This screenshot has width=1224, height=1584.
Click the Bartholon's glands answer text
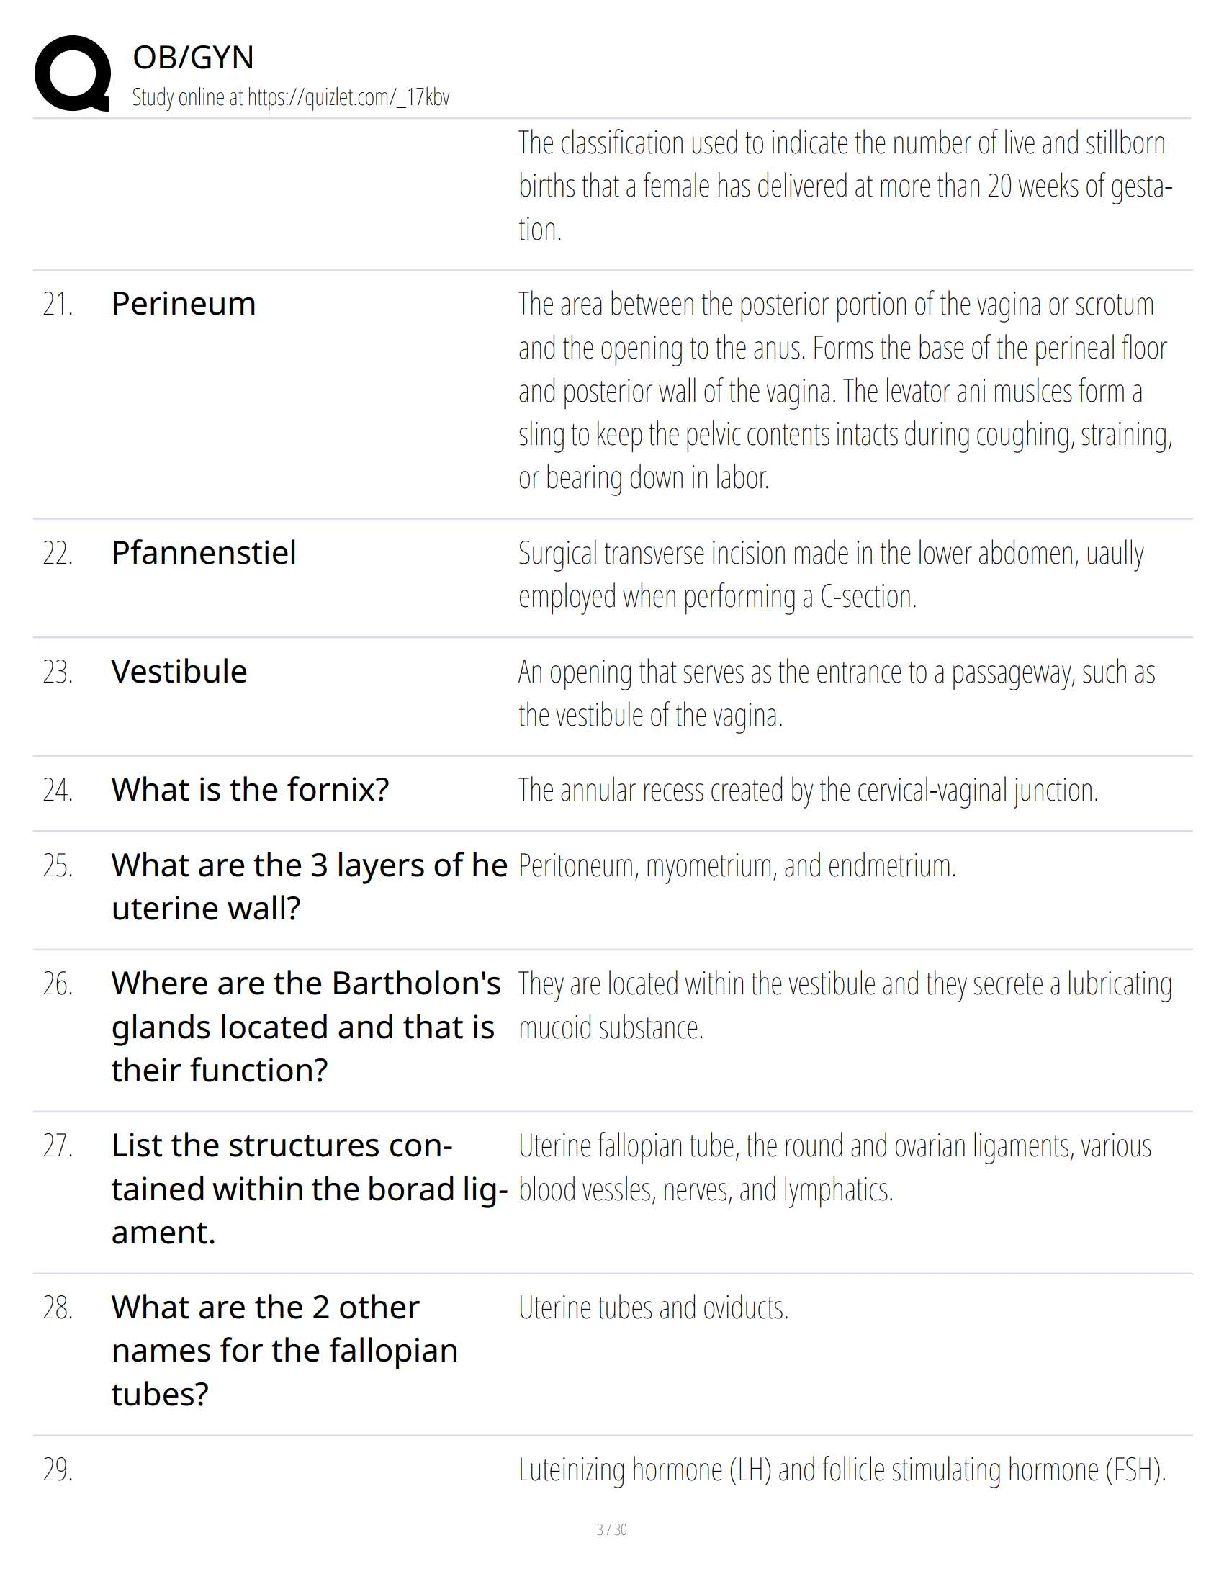click(x=844, y=1006)
